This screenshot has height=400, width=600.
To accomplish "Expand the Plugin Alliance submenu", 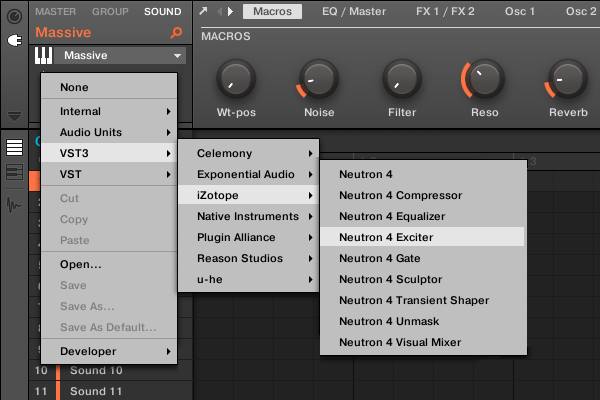I will pyautogui.click(x=249, y=237).
